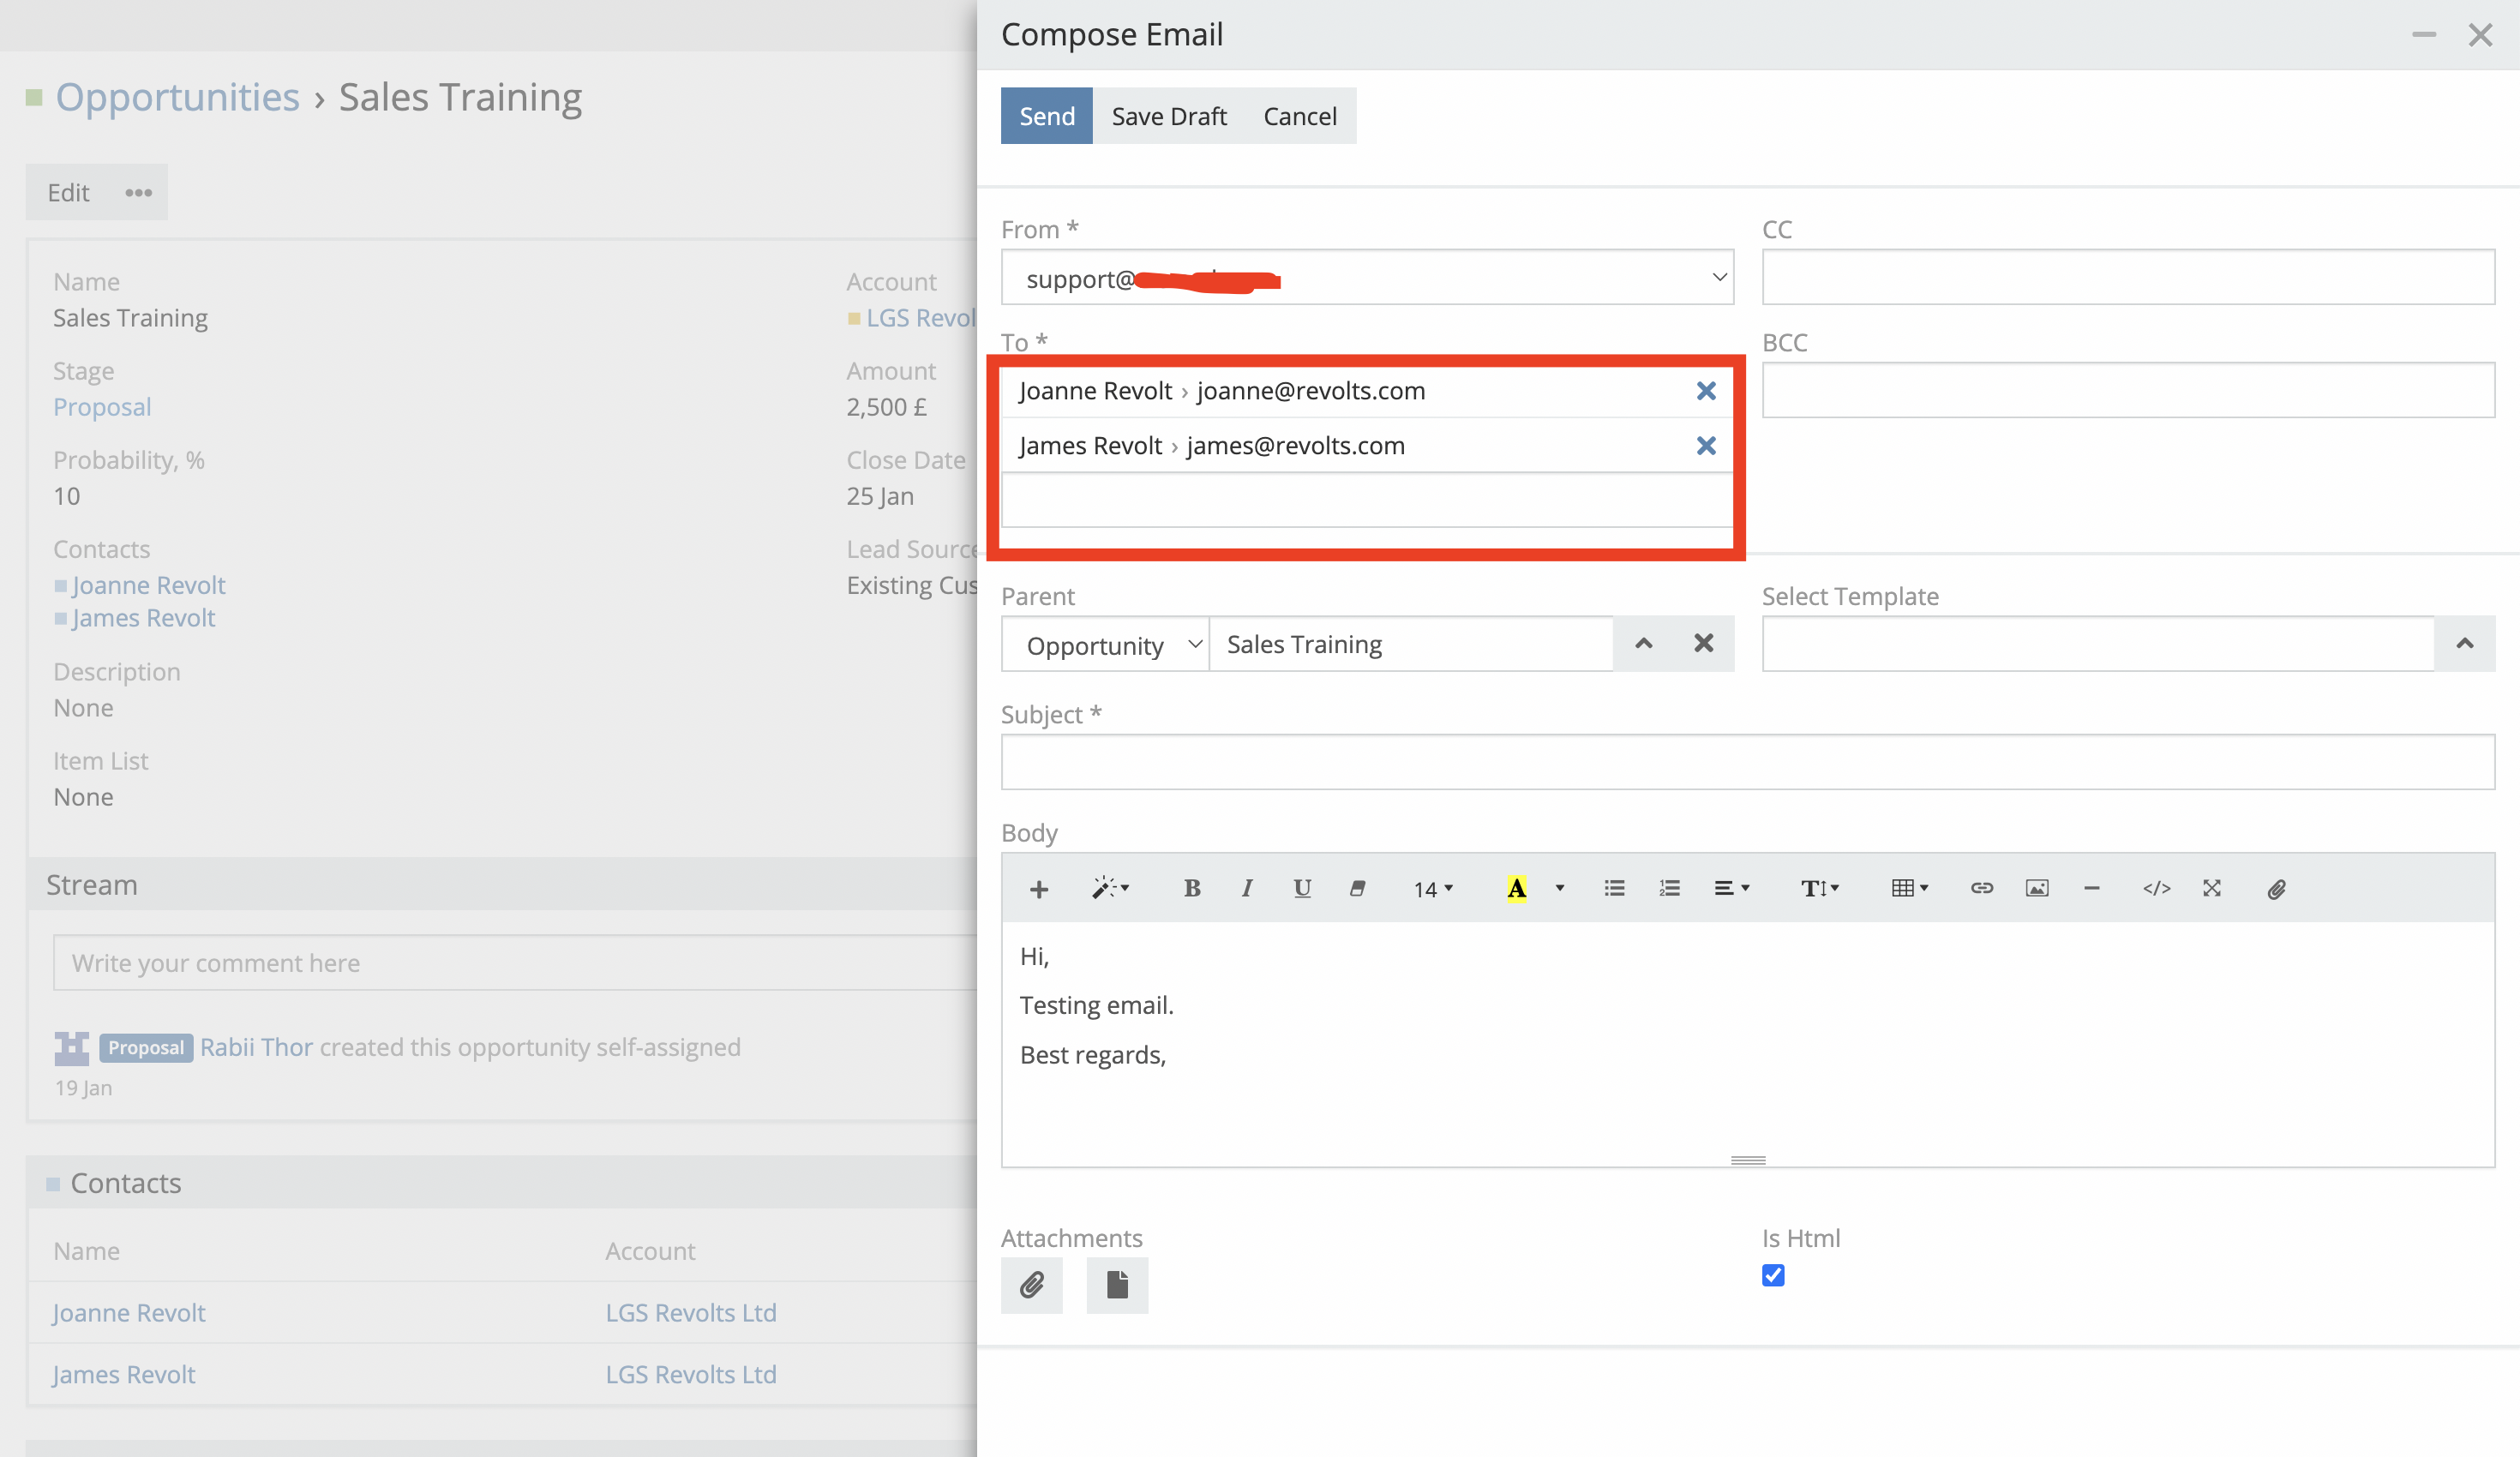Attach a file using the paperclip icon

(1032, 1286)
